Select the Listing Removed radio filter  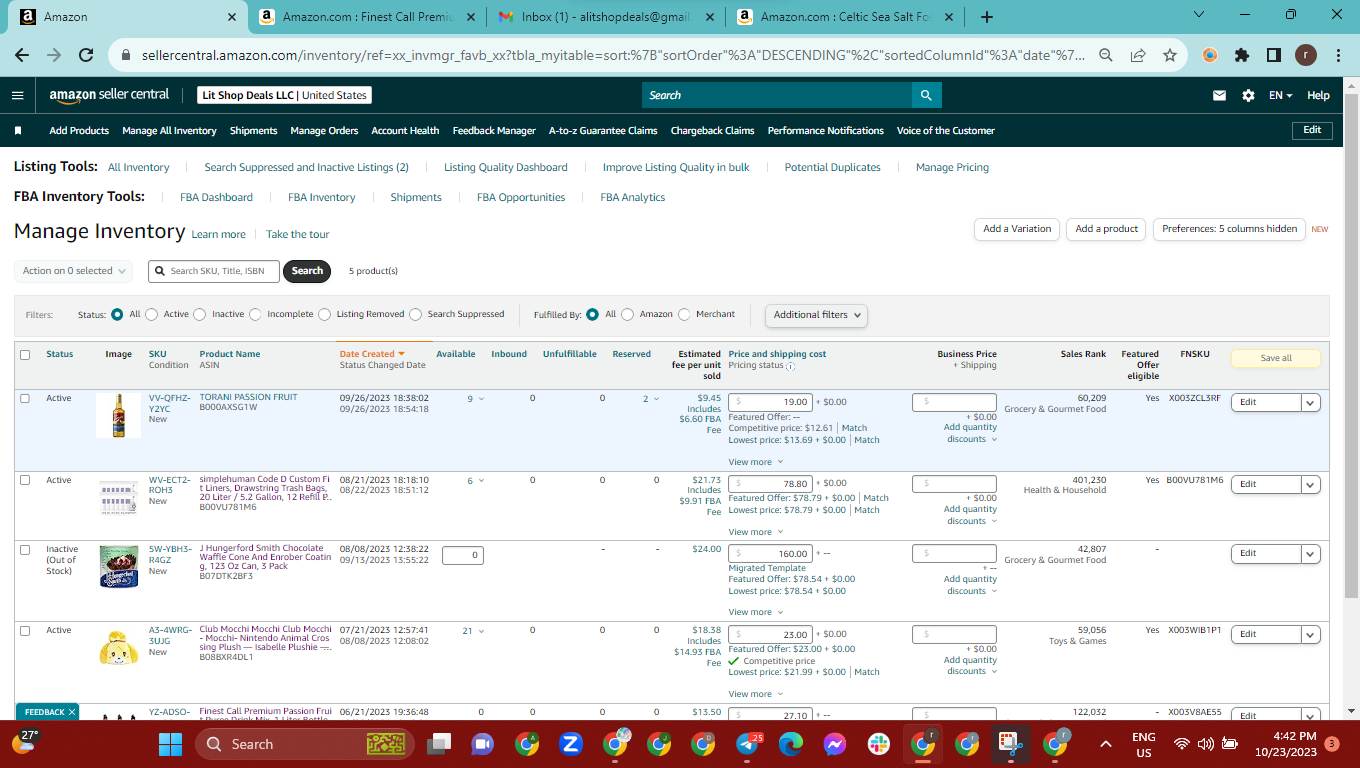(325, 314)
